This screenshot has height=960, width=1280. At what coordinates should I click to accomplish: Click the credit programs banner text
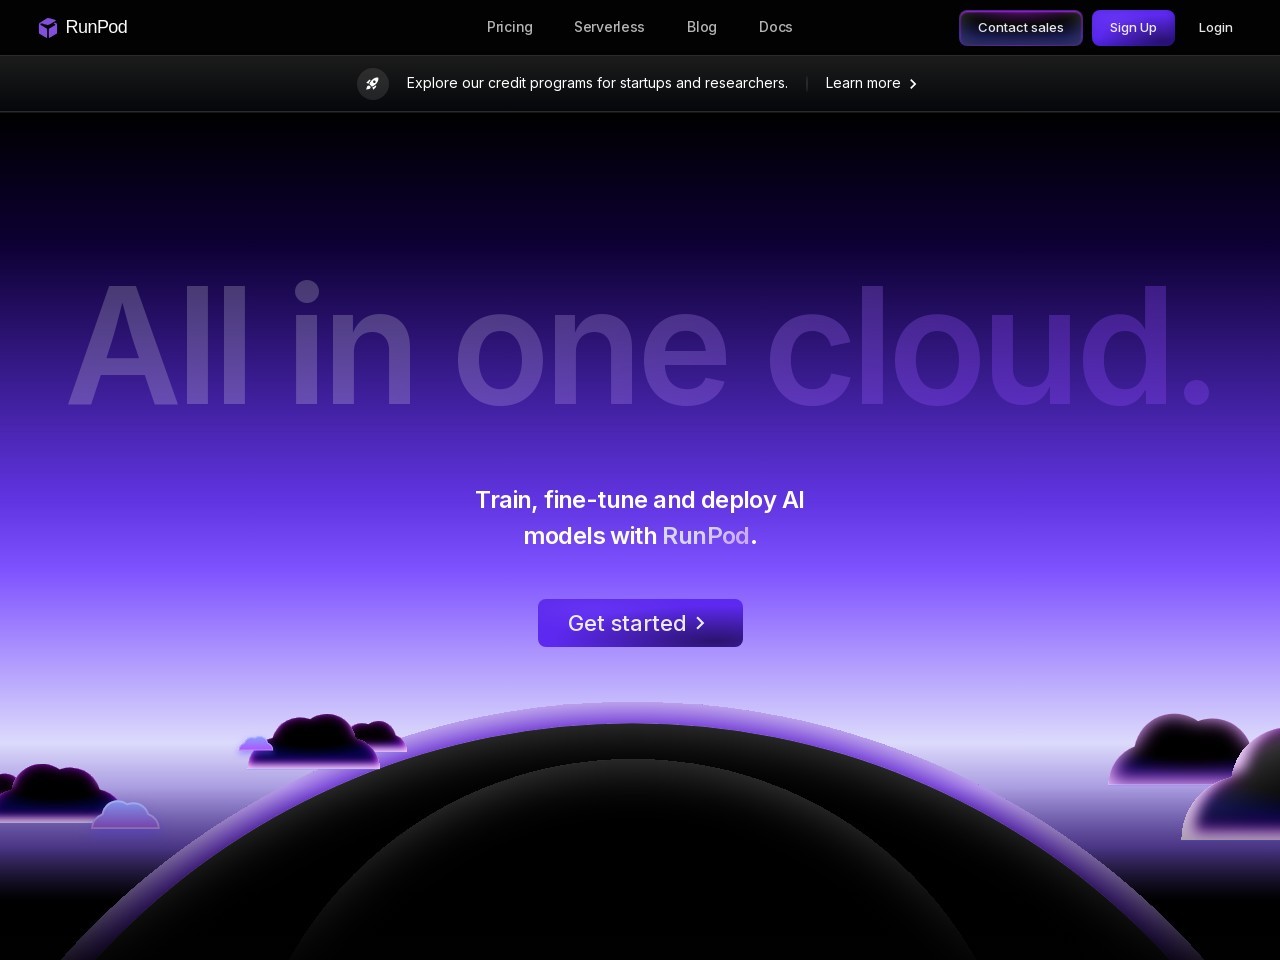597,83
